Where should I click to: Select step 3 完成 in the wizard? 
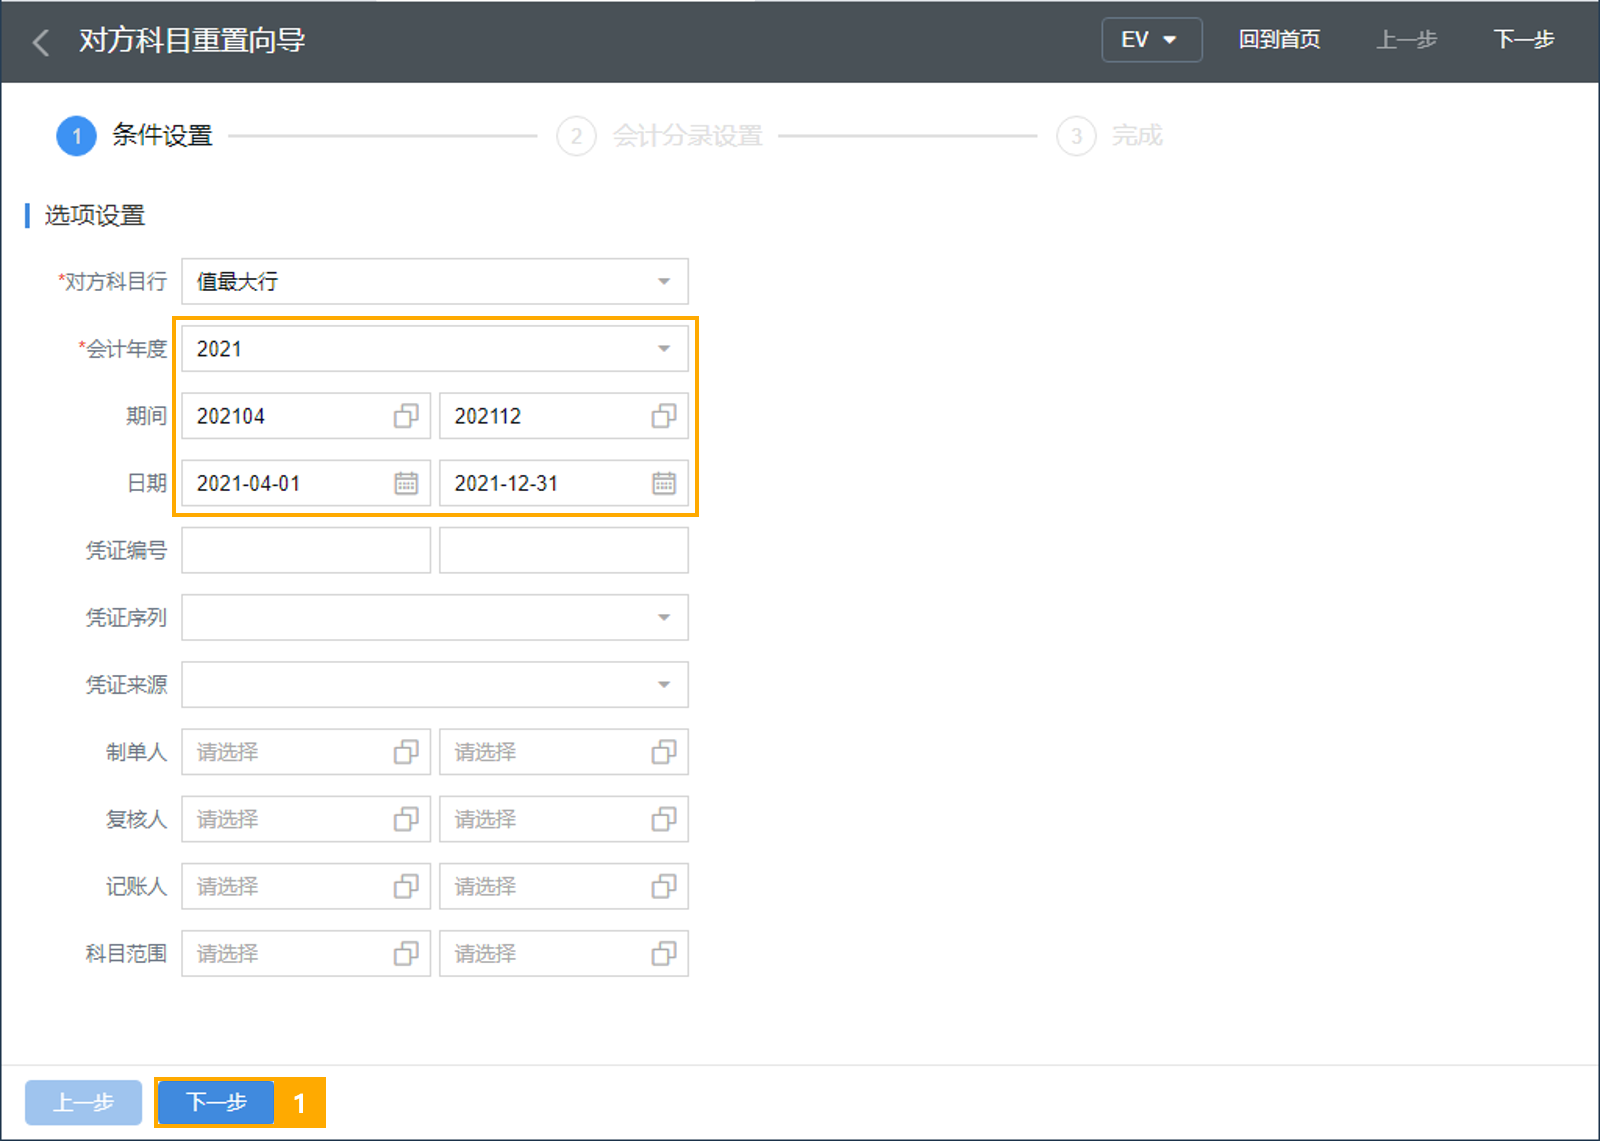coord(1110,136)
